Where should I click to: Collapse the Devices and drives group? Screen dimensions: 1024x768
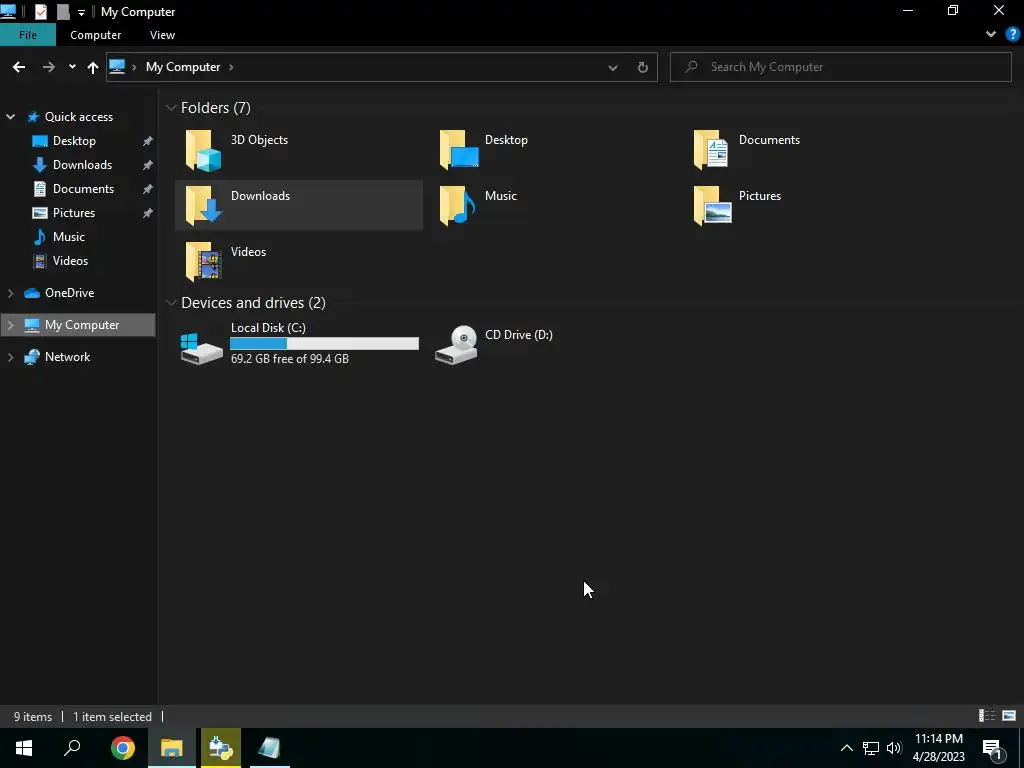[x=171, y=303]
